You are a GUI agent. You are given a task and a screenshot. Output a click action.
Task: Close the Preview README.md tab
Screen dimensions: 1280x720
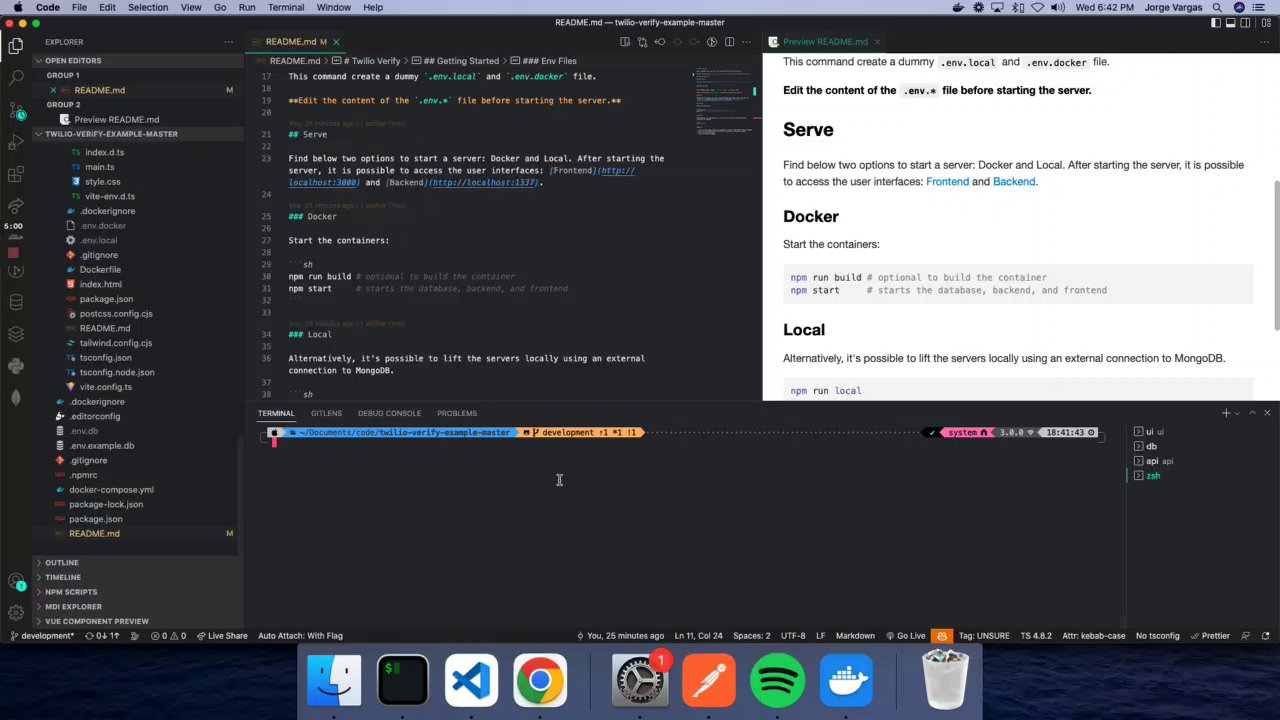876,42
